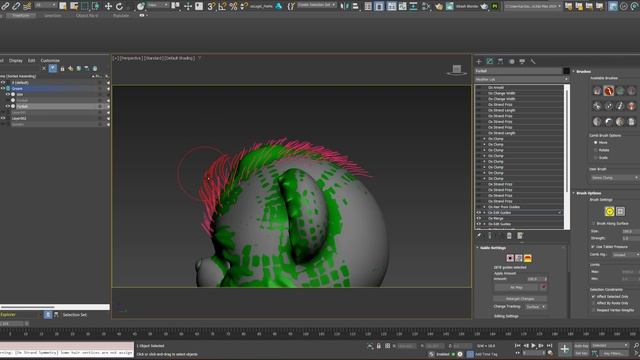Viewport: 640px width, 360px height.
Task: Open the Change Tracking dropdown
Action: click(x=536, y=307)
